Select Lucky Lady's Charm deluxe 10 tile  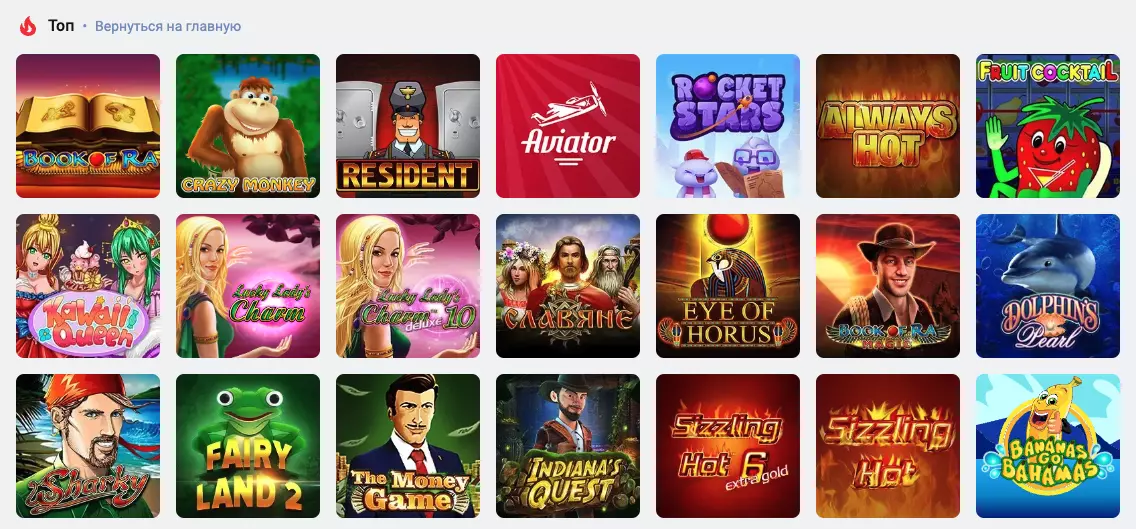[408, 286]
